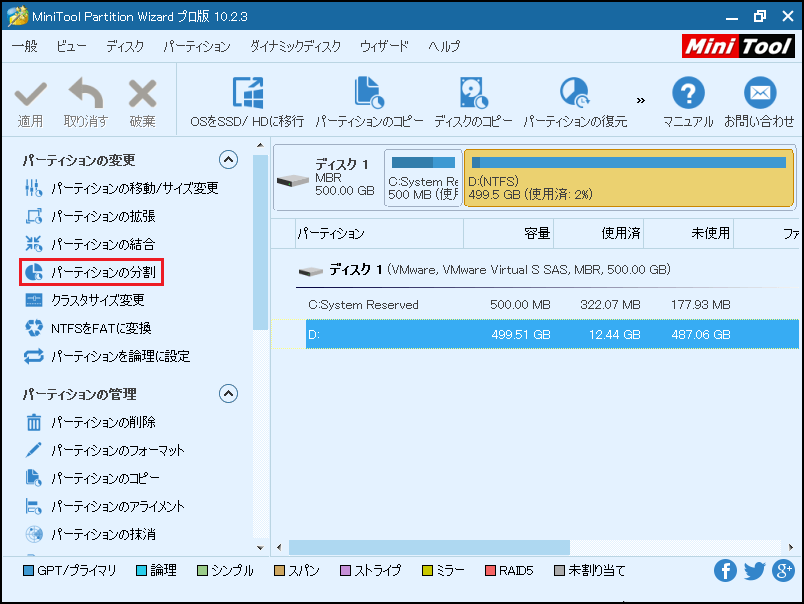The image size is (804, 604).
Task: Collapse the パーティションの変更 section
Action: click(228, 160)
